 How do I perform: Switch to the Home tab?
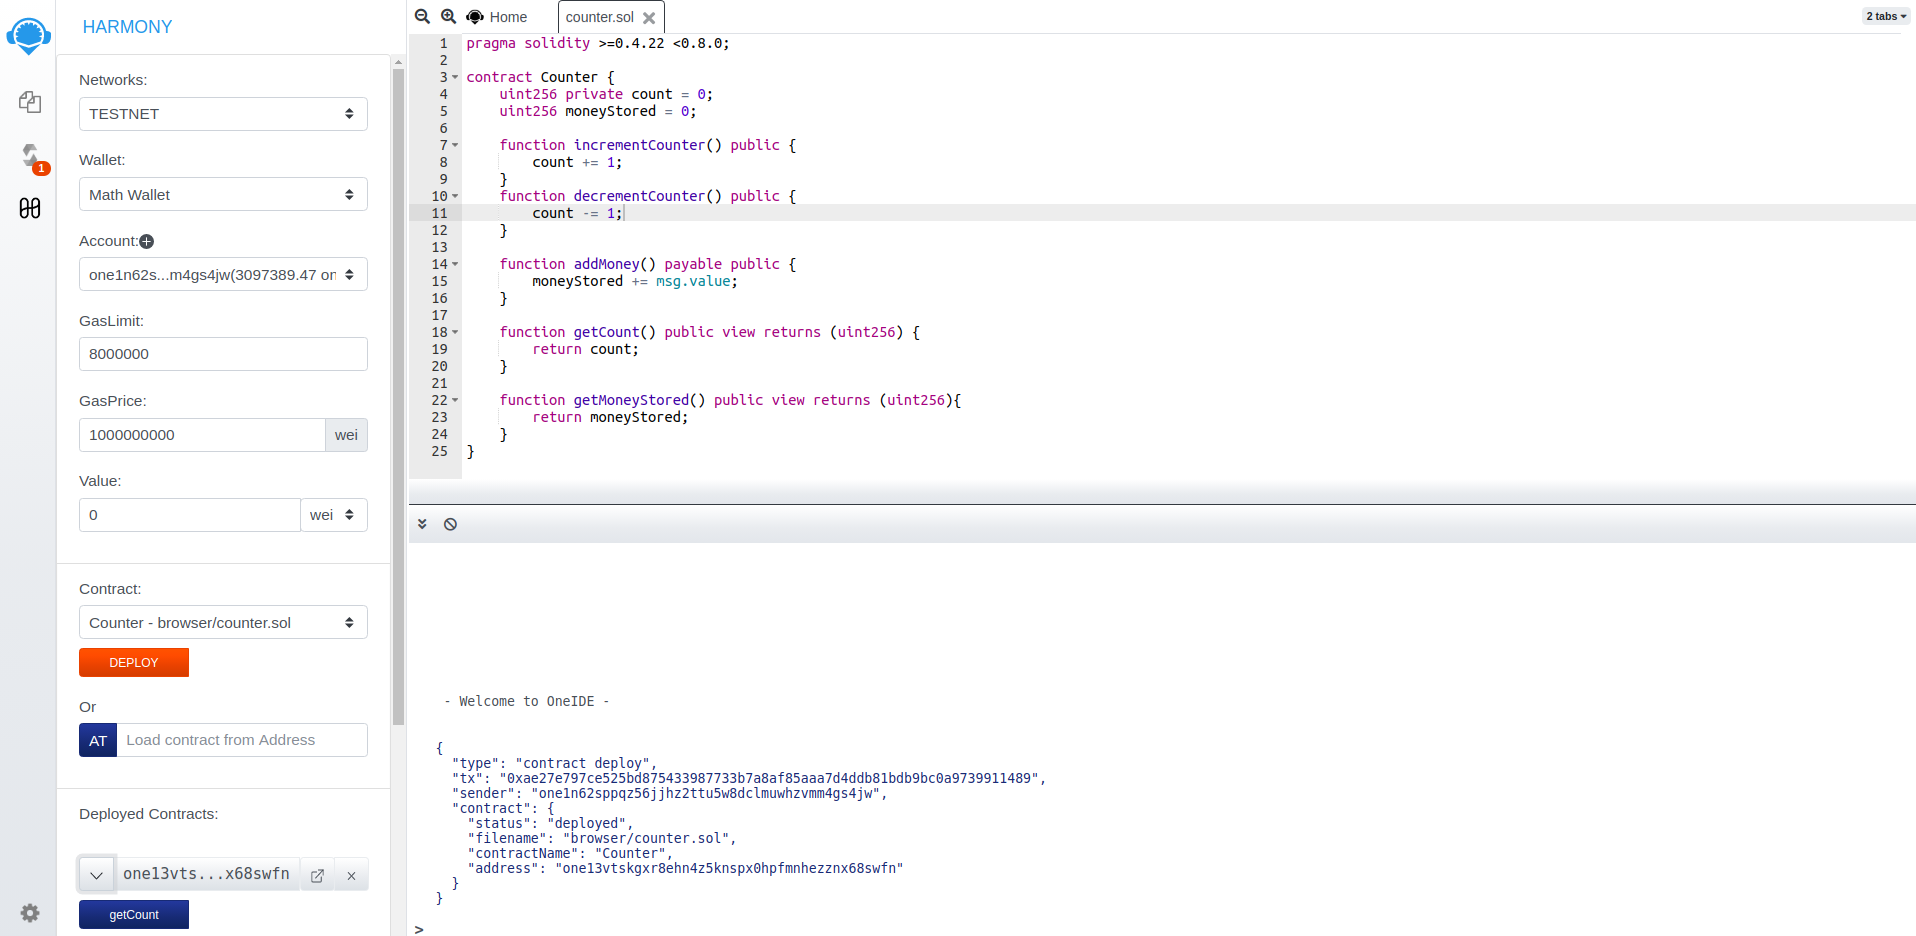497,17
